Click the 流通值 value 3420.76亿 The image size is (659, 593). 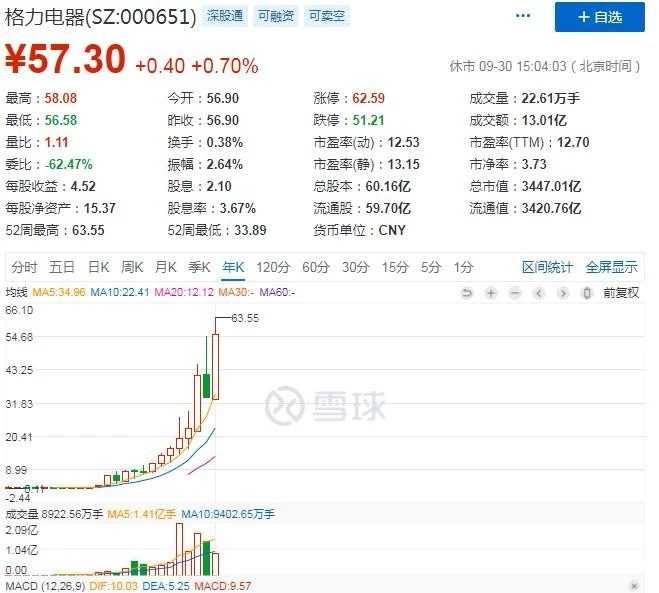point(551,208)
